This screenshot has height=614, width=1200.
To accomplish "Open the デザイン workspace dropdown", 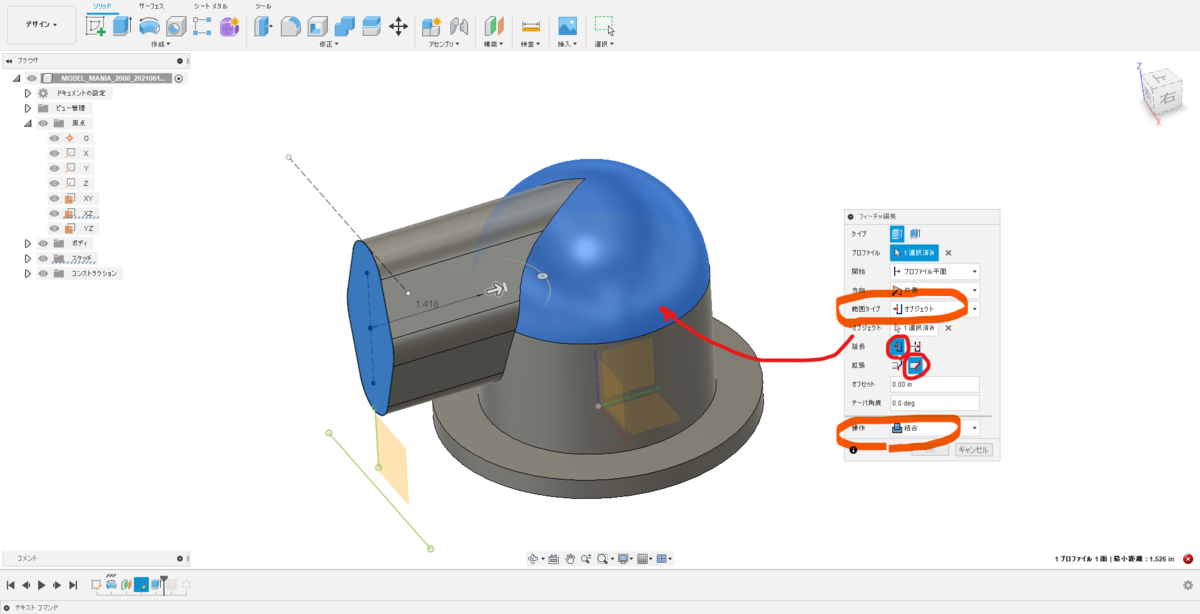I will click(41, 24).
